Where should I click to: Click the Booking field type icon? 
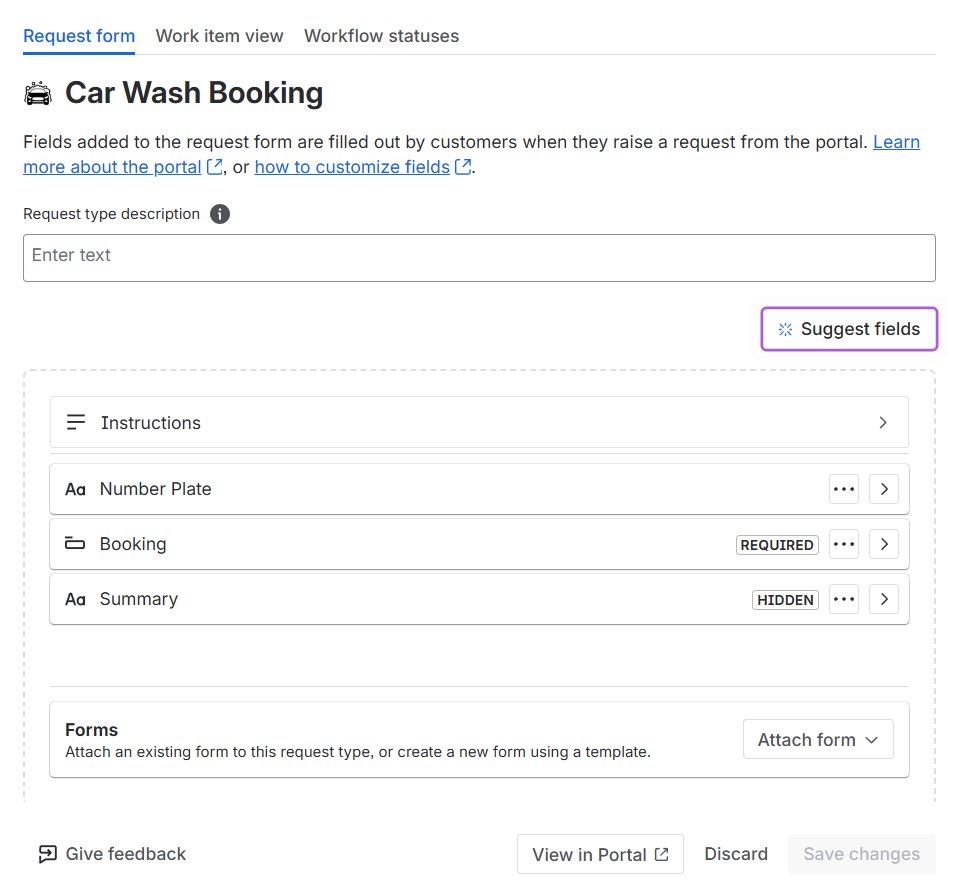tap(75, 544)
